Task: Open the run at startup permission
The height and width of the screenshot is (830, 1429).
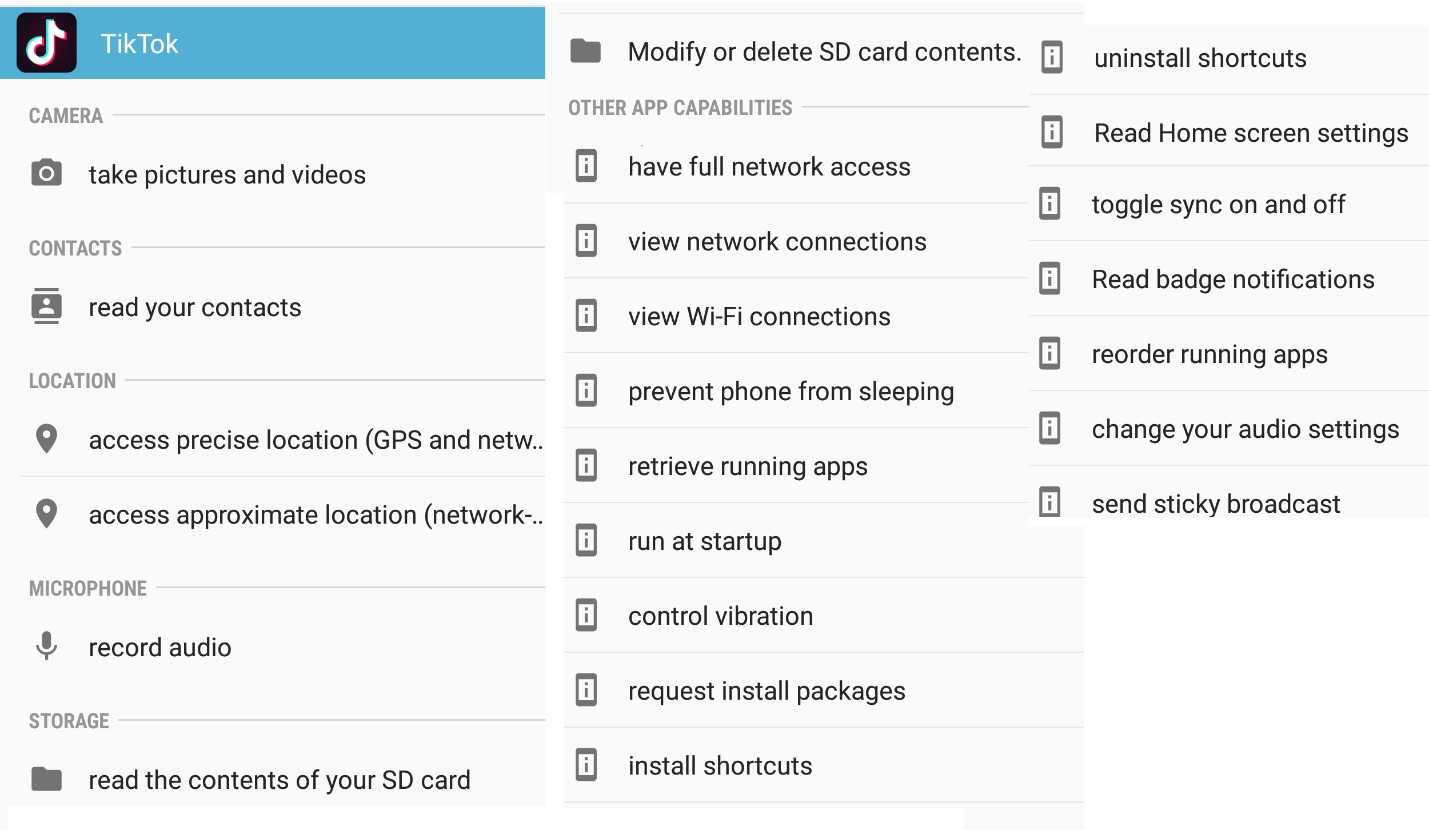Action: [824, 541]
